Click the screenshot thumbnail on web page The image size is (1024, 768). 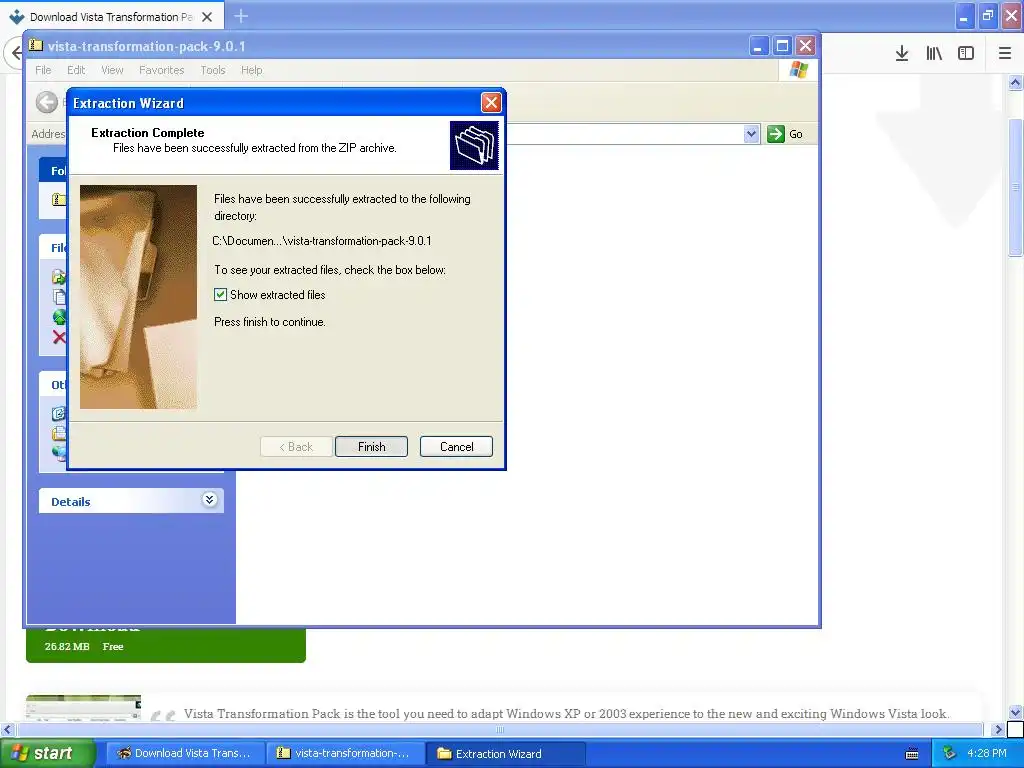84,707
